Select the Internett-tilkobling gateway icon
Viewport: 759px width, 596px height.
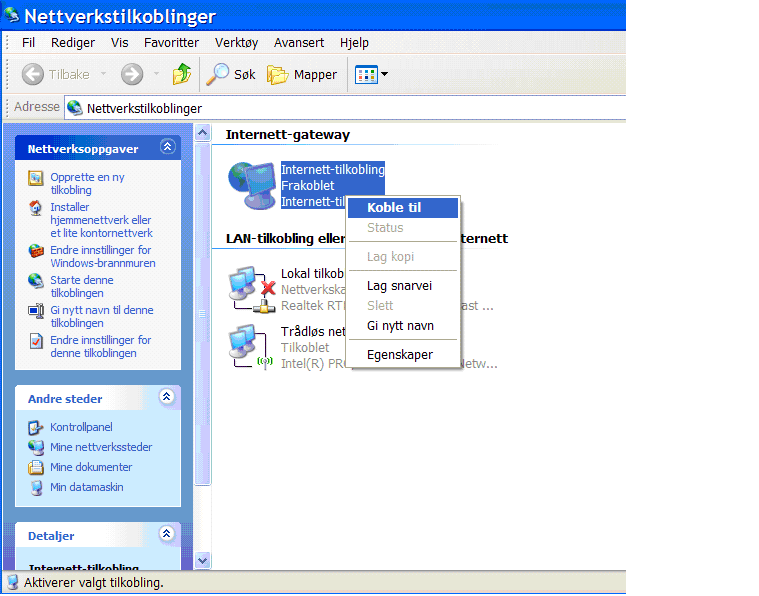pyautogui.click(x=252, y=185)
